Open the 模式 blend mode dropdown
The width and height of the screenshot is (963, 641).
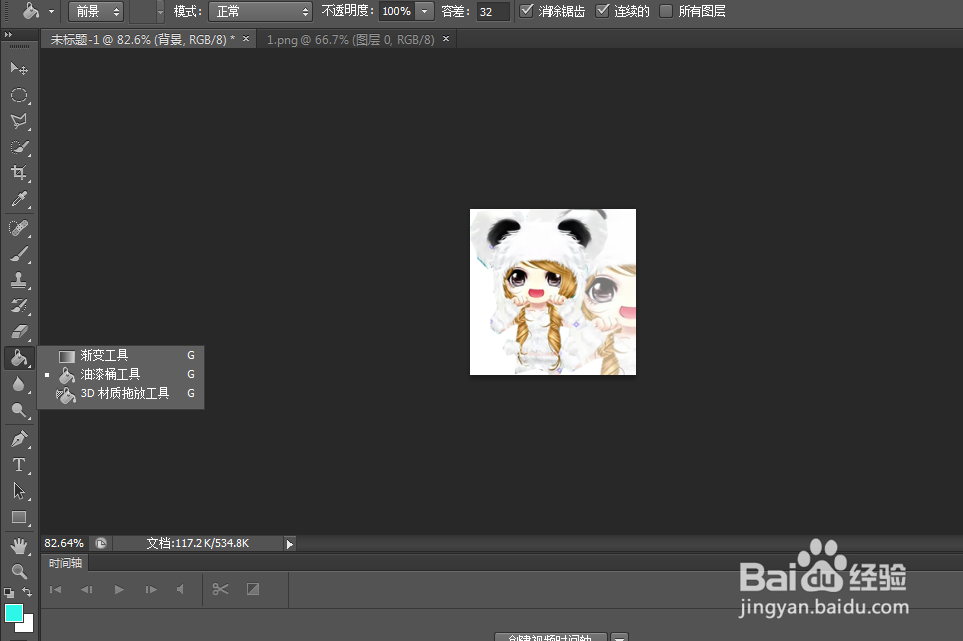tap(260, 12)
